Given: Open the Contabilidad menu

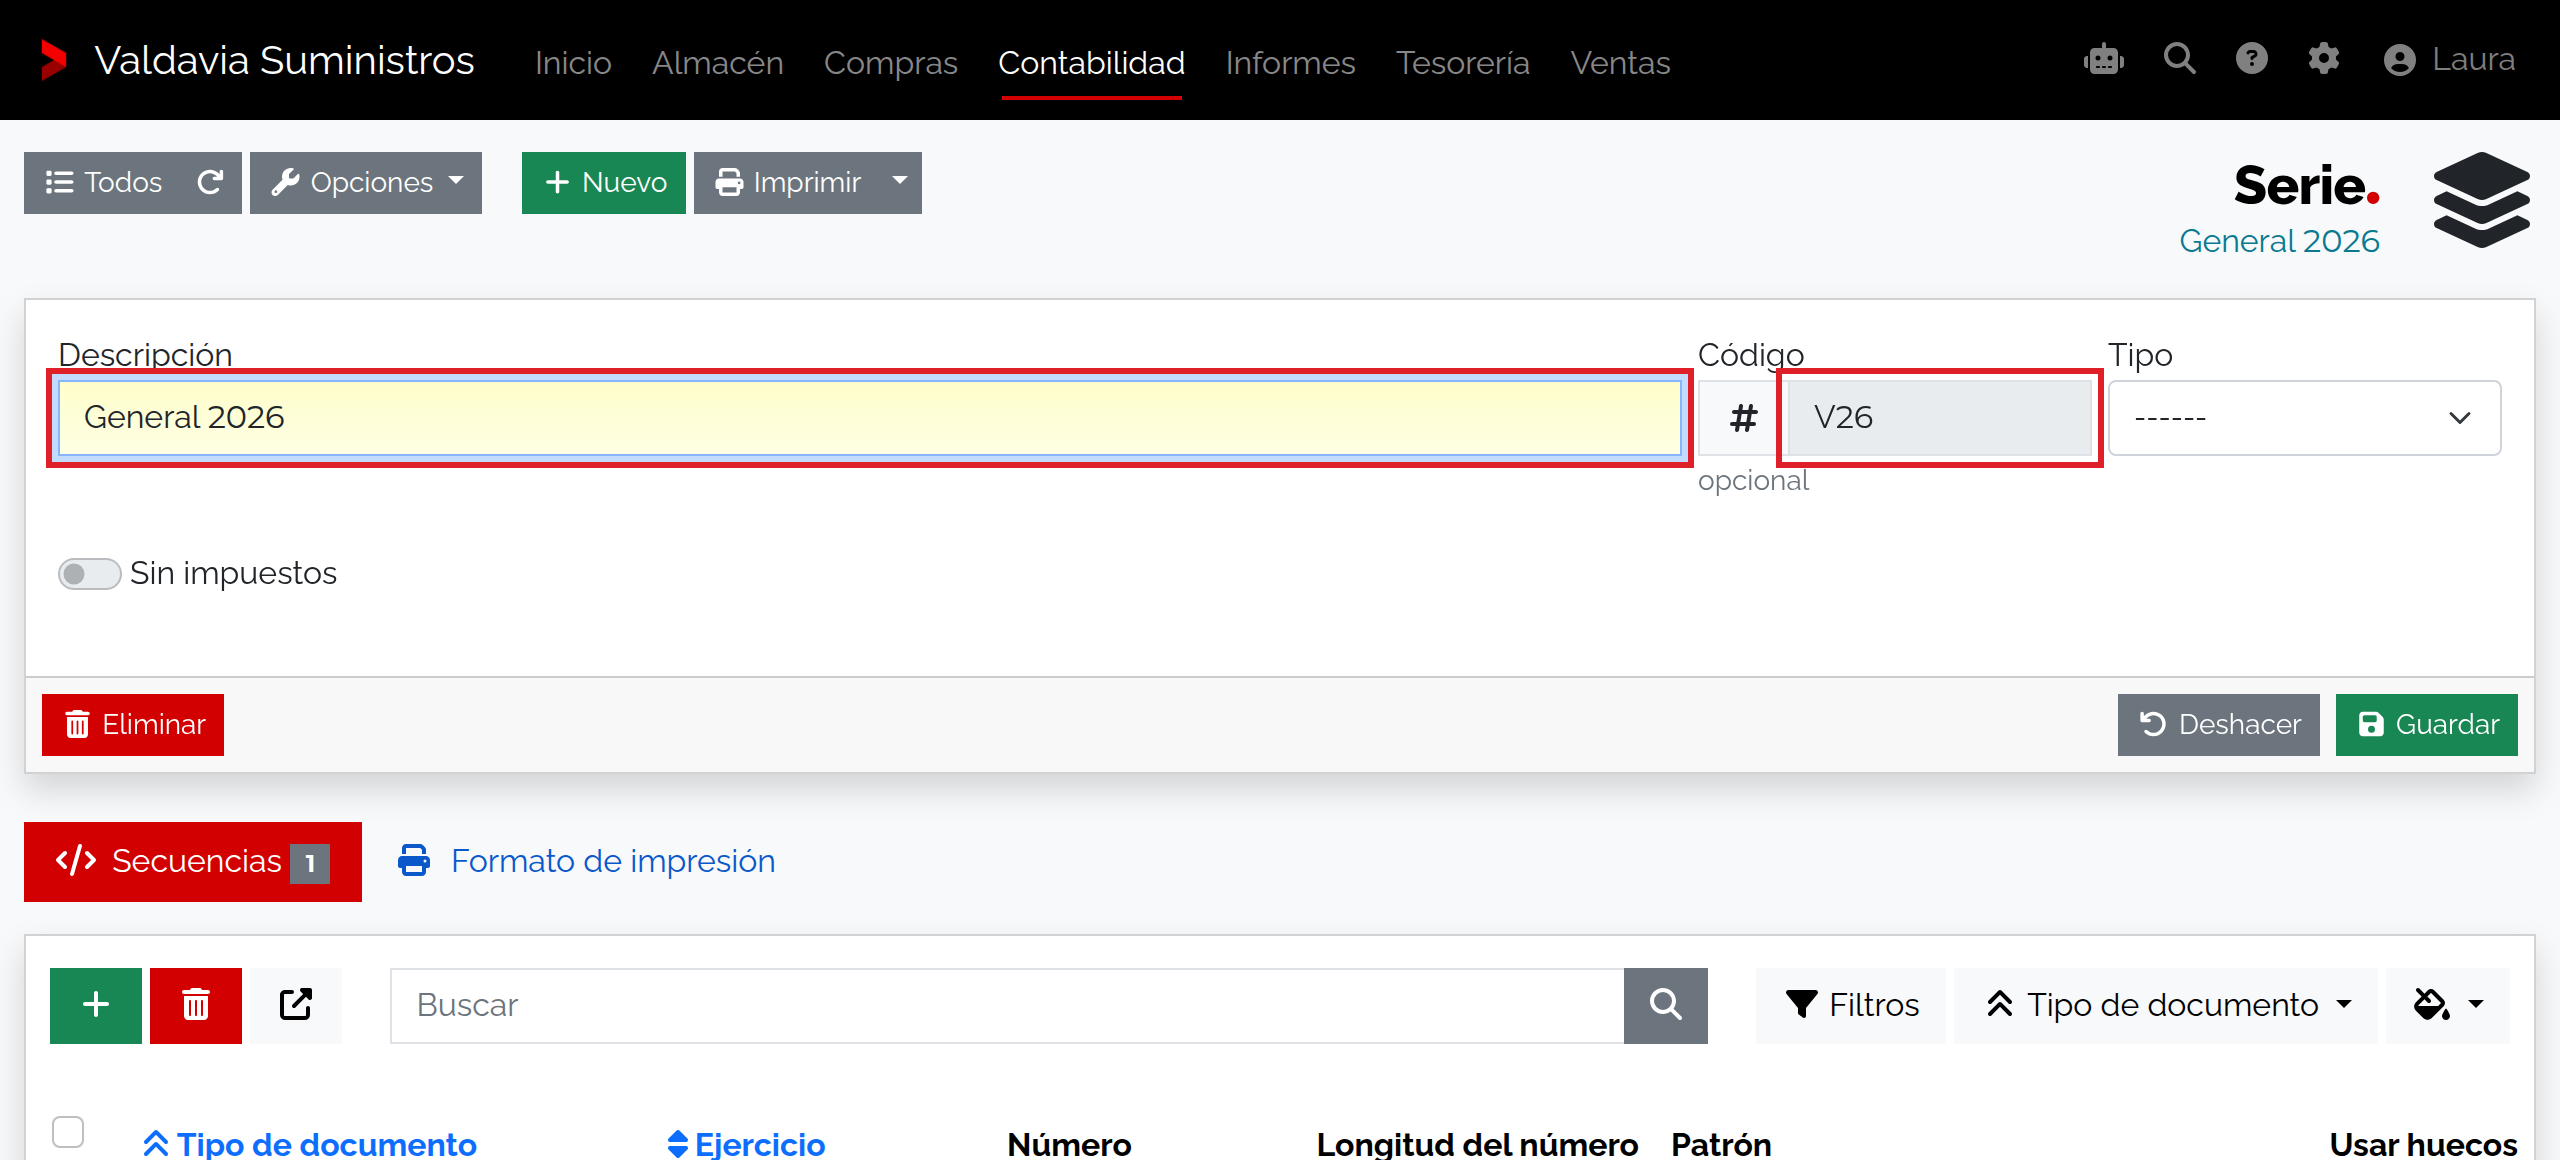Looking at the screenshot, I should pyautogui.click(x=1092, y=62).
